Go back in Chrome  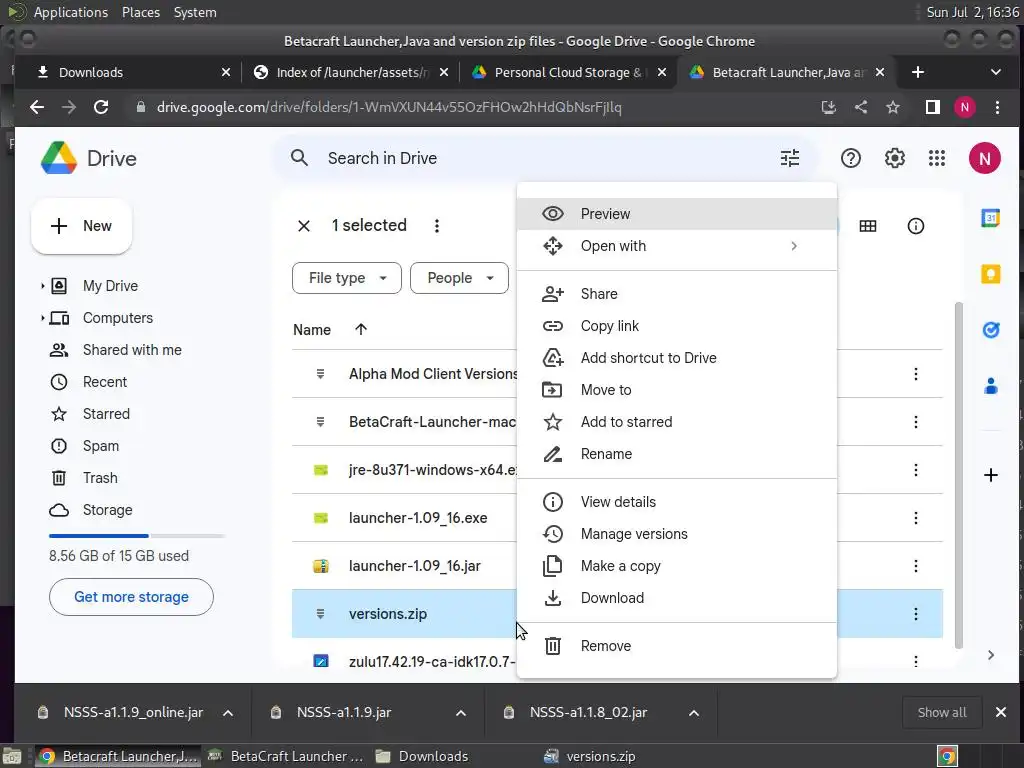(37, 107)
